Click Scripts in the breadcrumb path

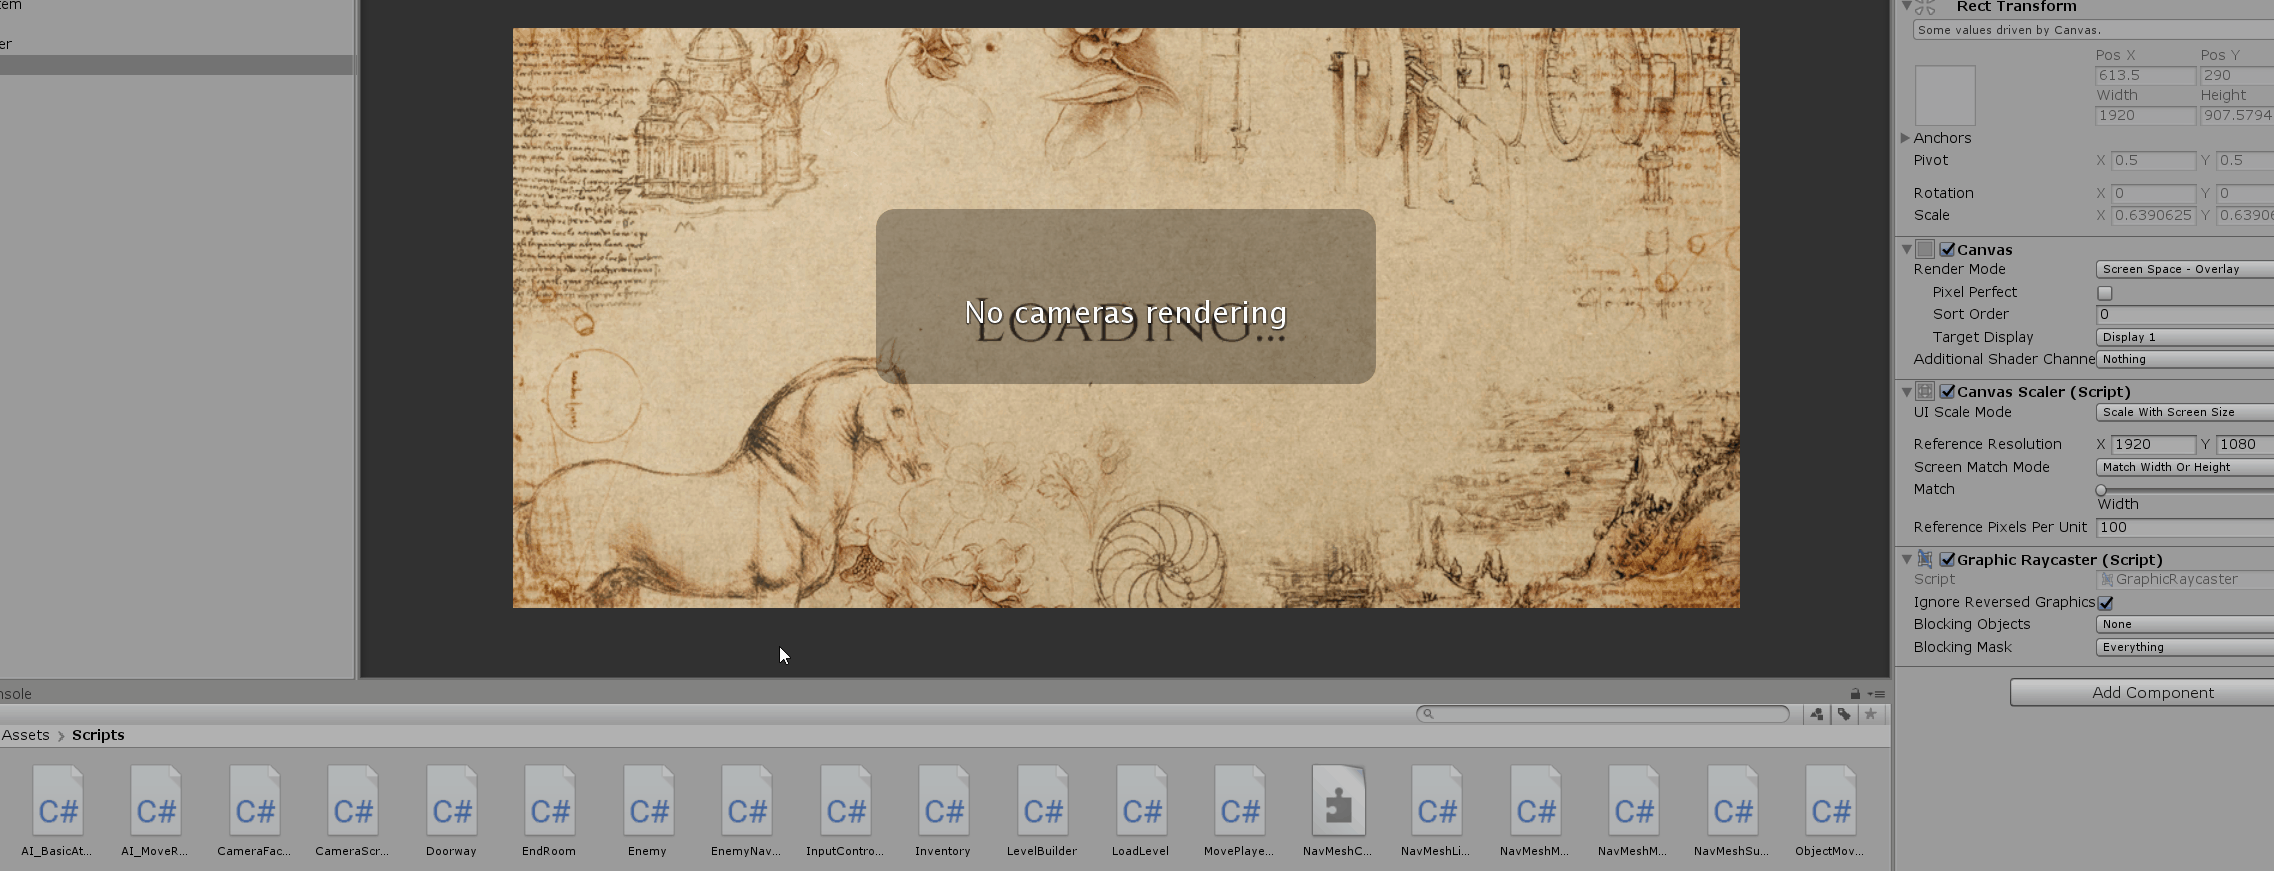pos(98,735)
